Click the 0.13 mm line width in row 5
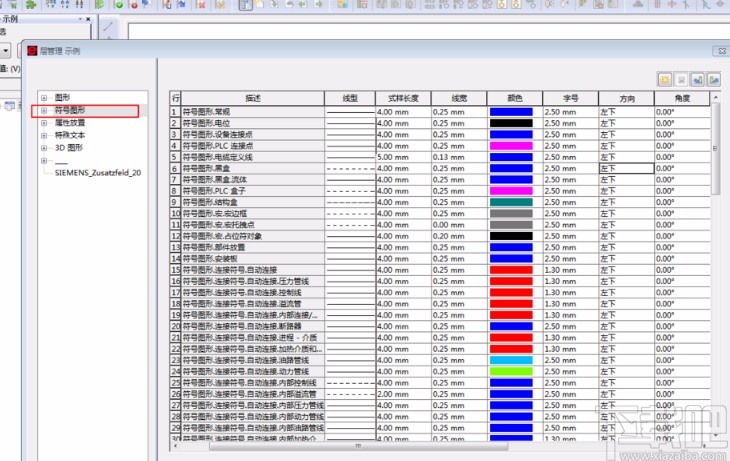 (459, 157)
